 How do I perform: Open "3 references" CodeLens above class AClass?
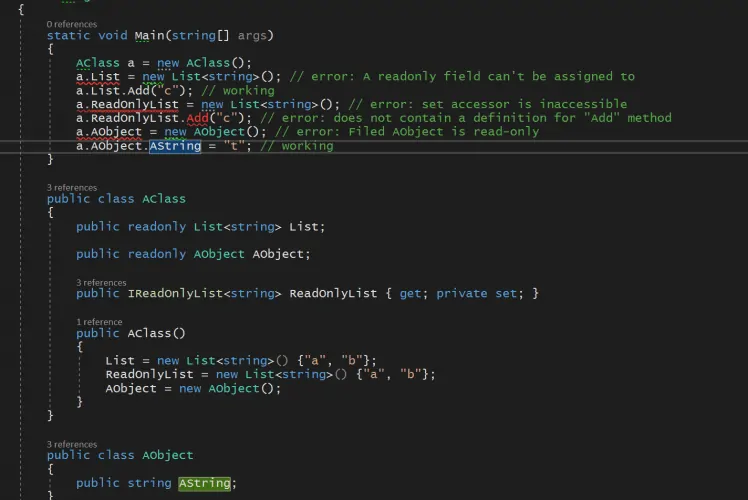tap(72, 187)
